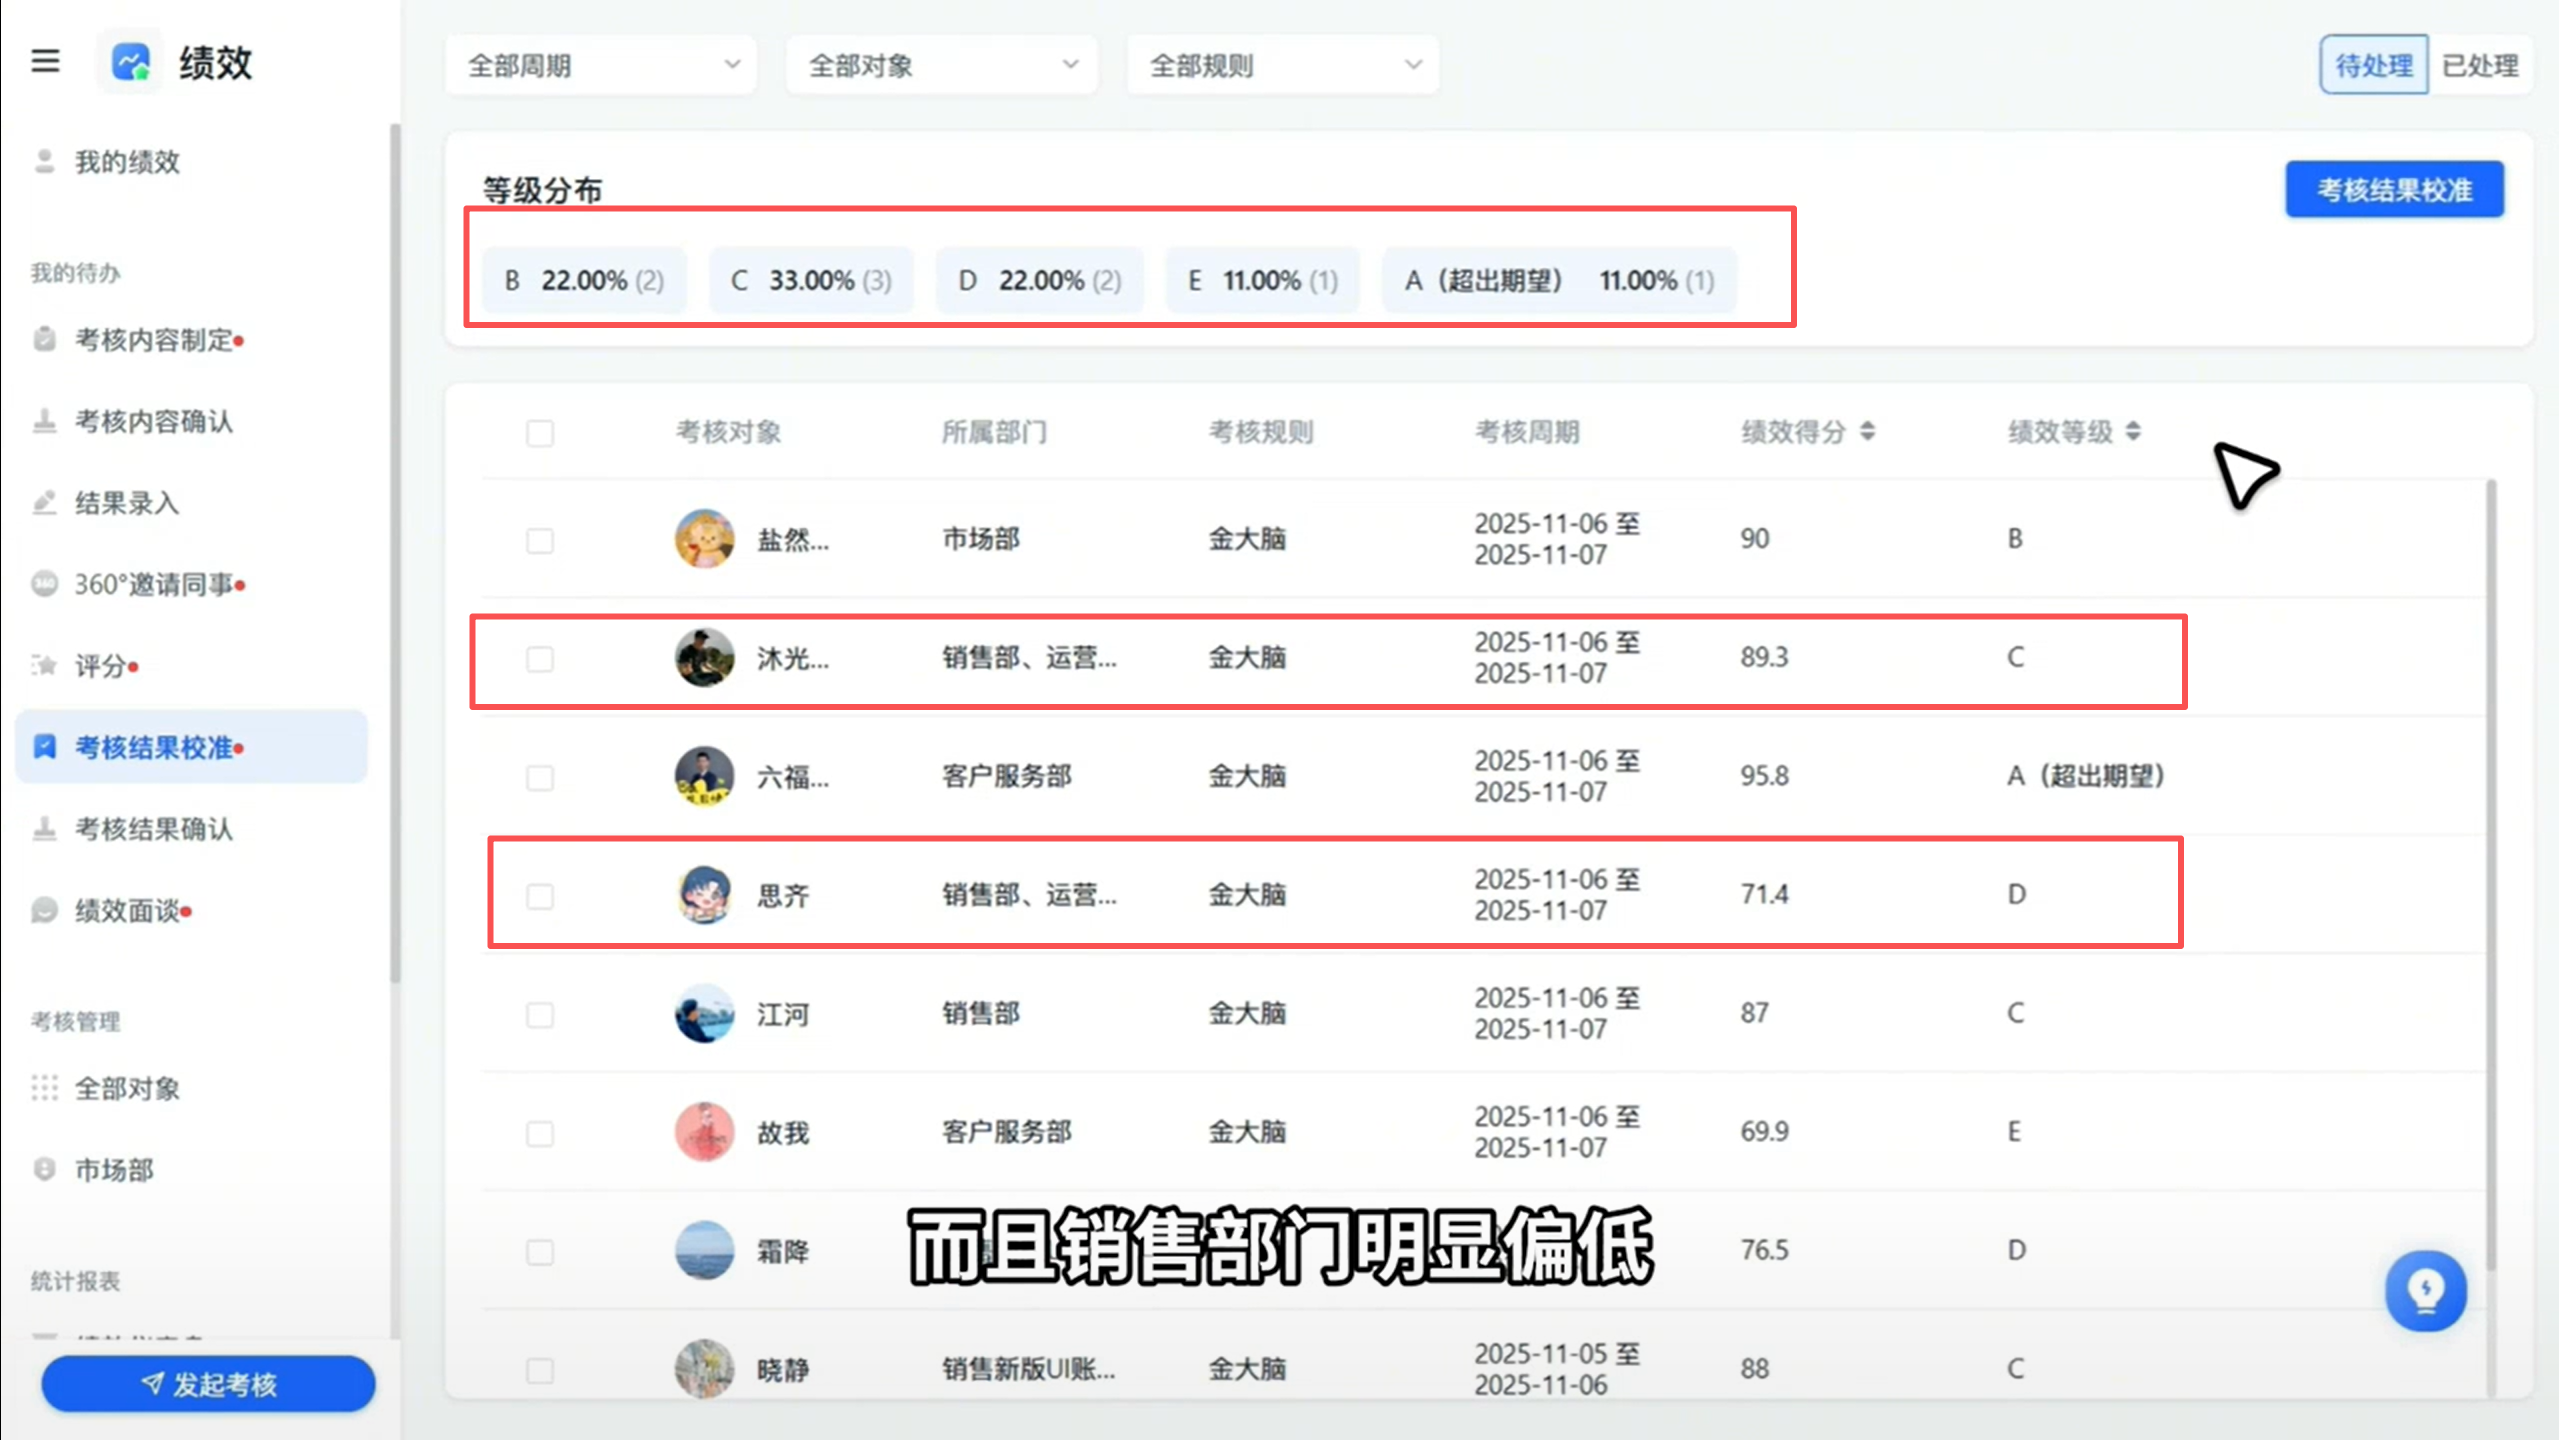
Task: Click the 全部对象 grid icon
Action: click(x=44, y=1087)
